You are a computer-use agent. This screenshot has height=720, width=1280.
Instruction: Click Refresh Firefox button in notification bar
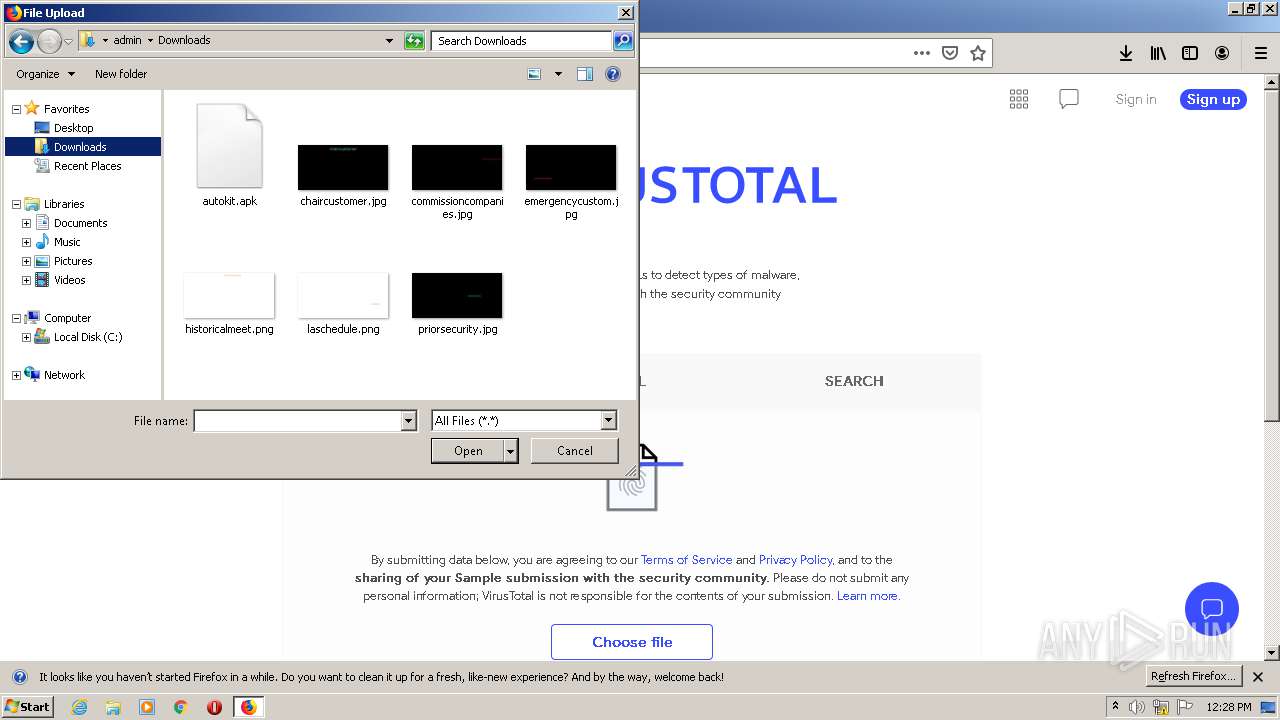coord(1194,676)
